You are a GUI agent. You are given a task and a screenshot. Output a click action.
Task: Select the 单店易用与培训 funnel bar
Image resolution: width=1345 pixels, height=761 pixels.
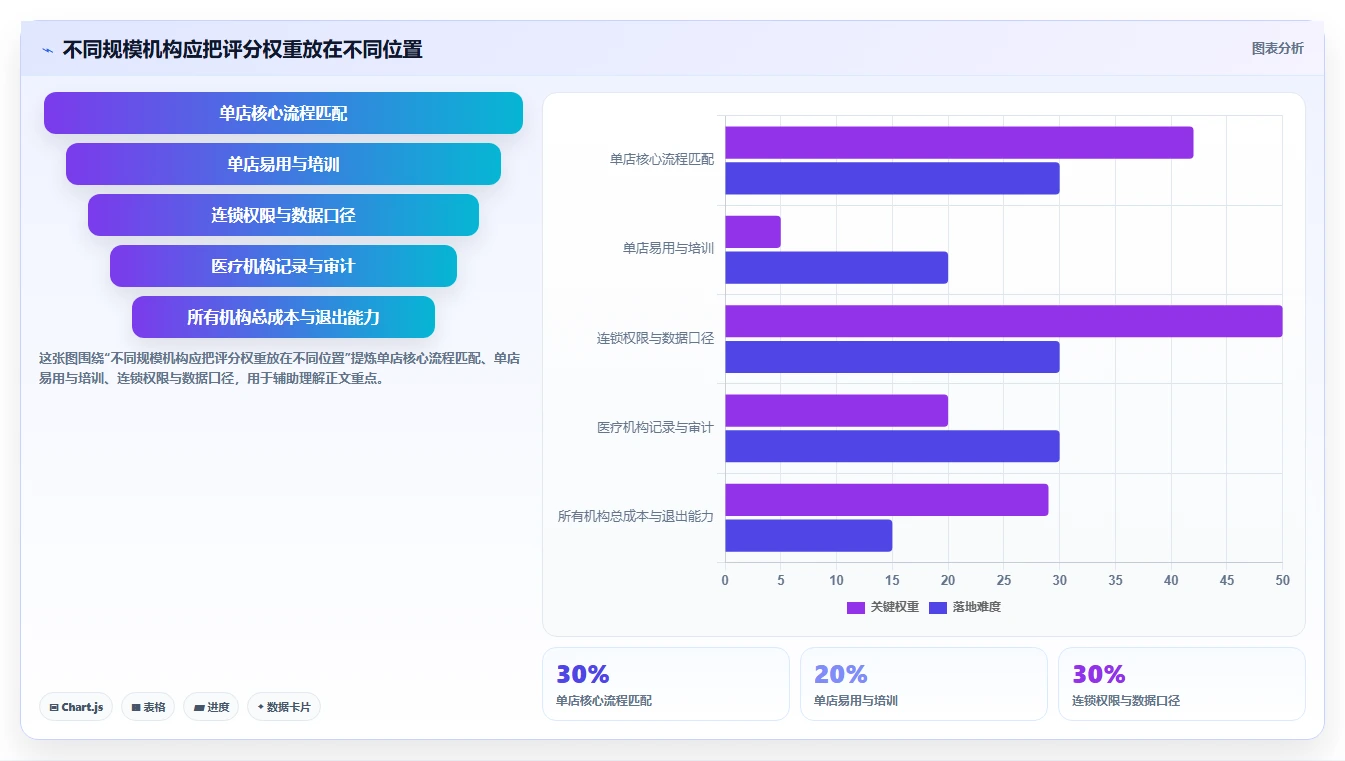click(283, 164)
